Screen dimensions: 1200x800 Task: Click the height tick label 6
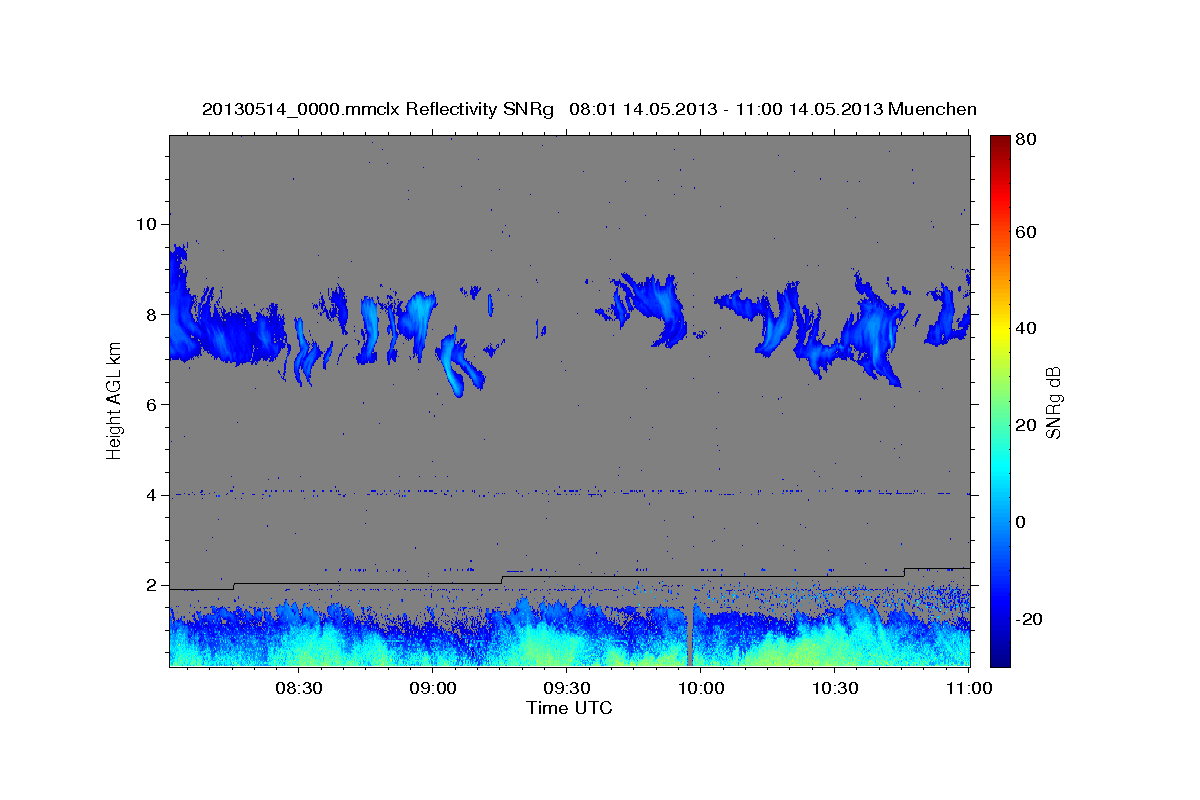coord(152,404)
